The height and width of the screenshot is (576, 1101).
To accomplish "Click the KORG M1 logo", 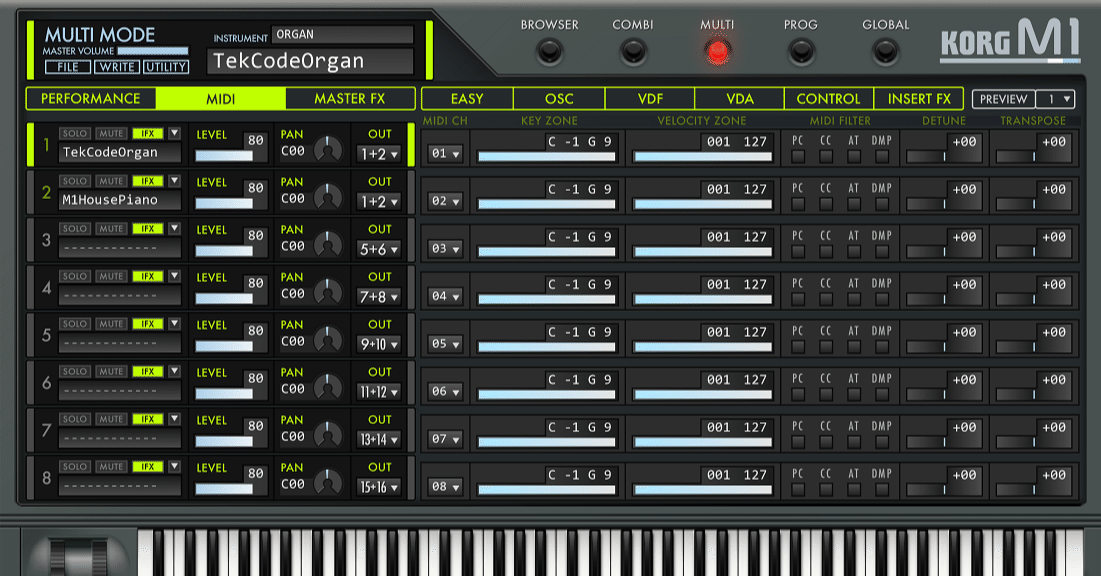I will pyautogui.click(x=1010, y=40).
